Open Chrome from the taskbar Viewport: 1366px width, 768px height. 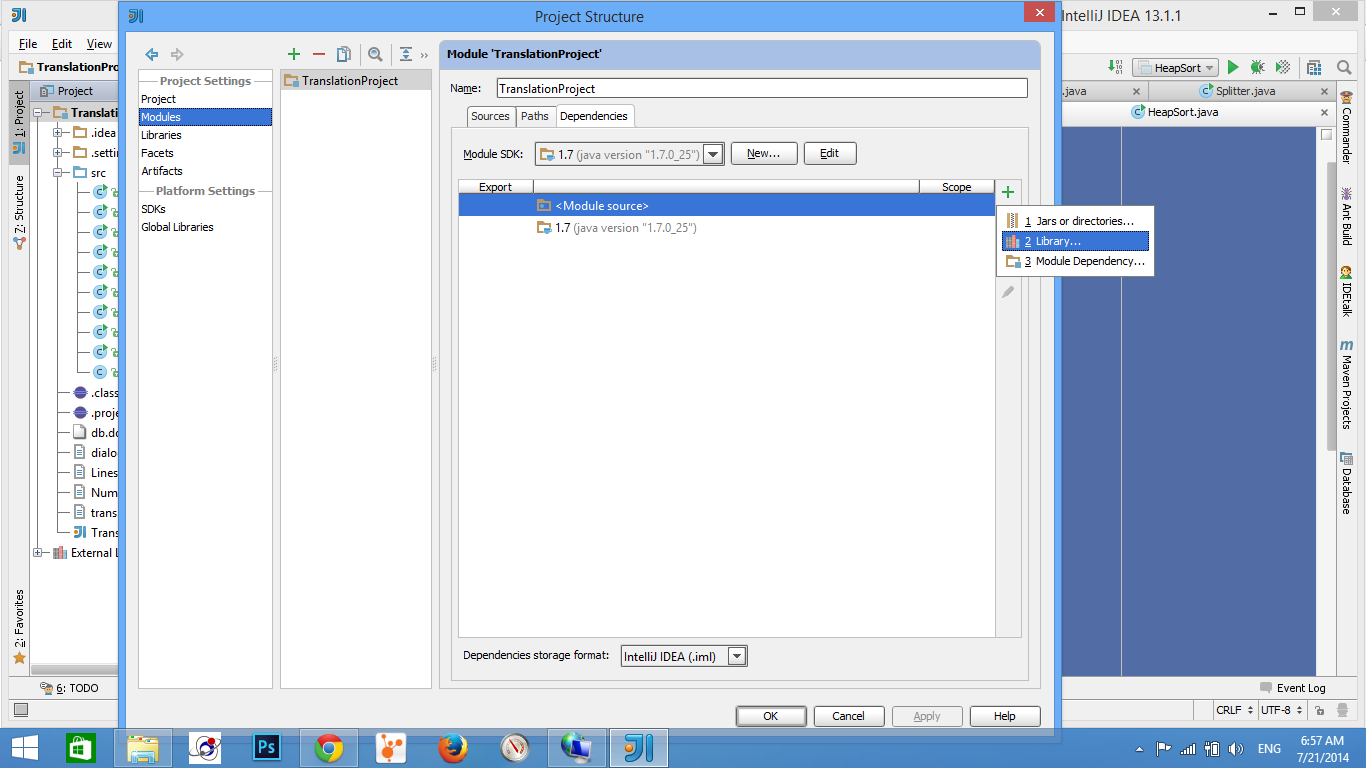point(329,747)
